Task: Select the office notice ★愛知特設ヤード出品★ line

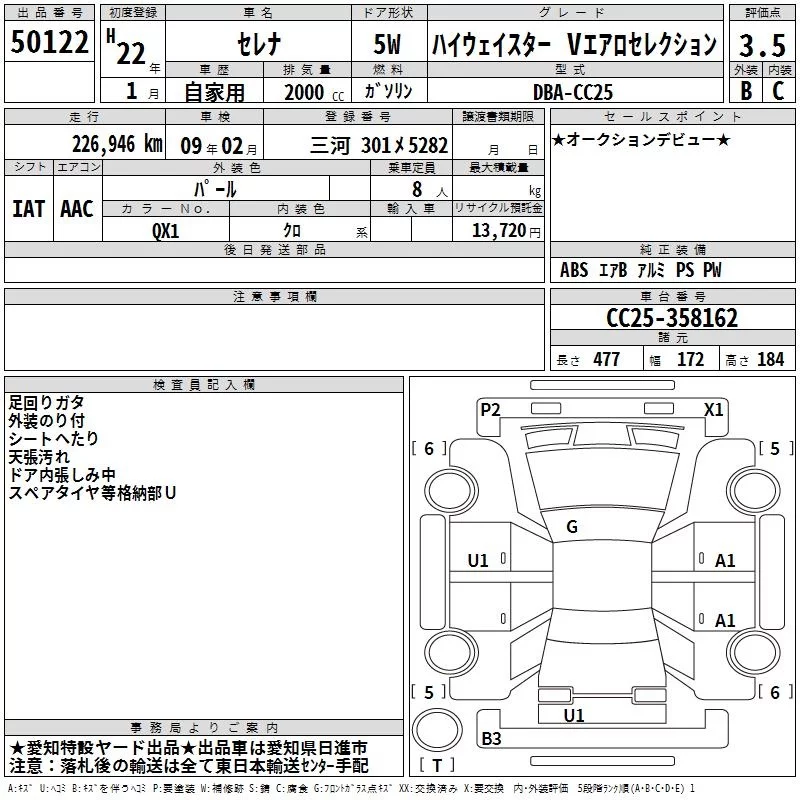Action: pos(188,748)
